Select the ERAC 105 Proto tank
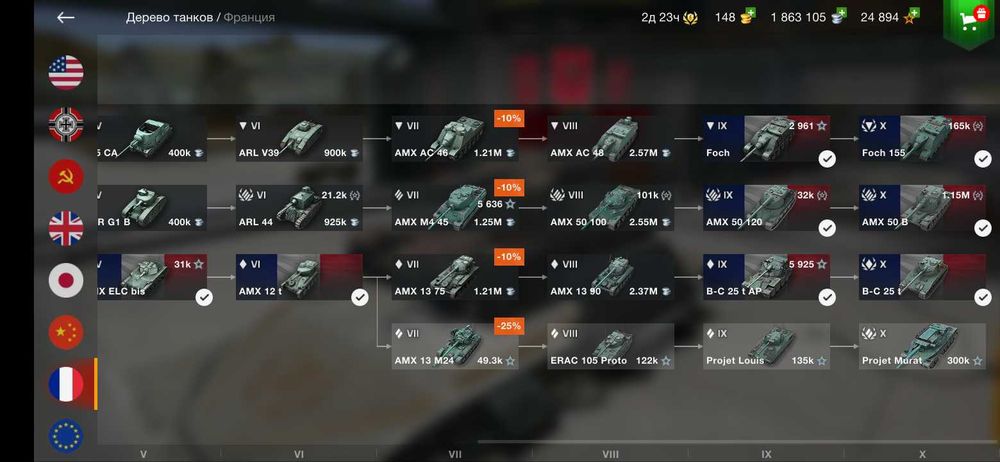The height and width of the screenshot is (462, 1000). [610, 346]
